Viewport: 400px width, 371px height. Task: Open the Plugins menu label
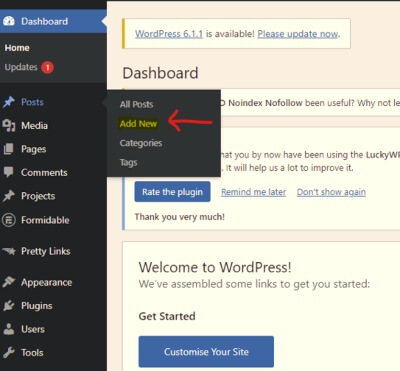[37, 306]
